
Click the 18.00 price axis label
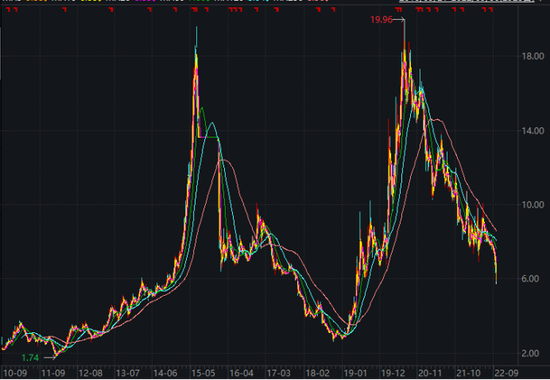click(532, 56)
